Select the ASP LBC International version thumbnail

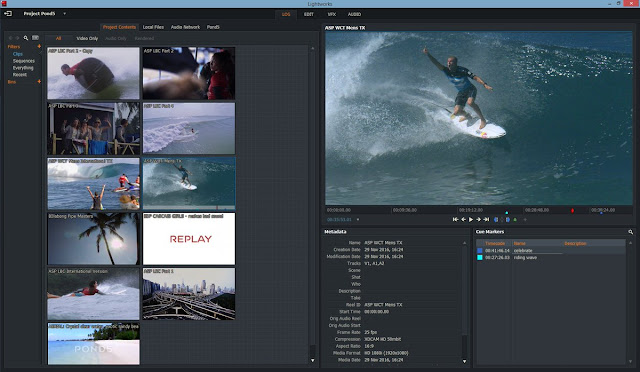coord(93,294)
